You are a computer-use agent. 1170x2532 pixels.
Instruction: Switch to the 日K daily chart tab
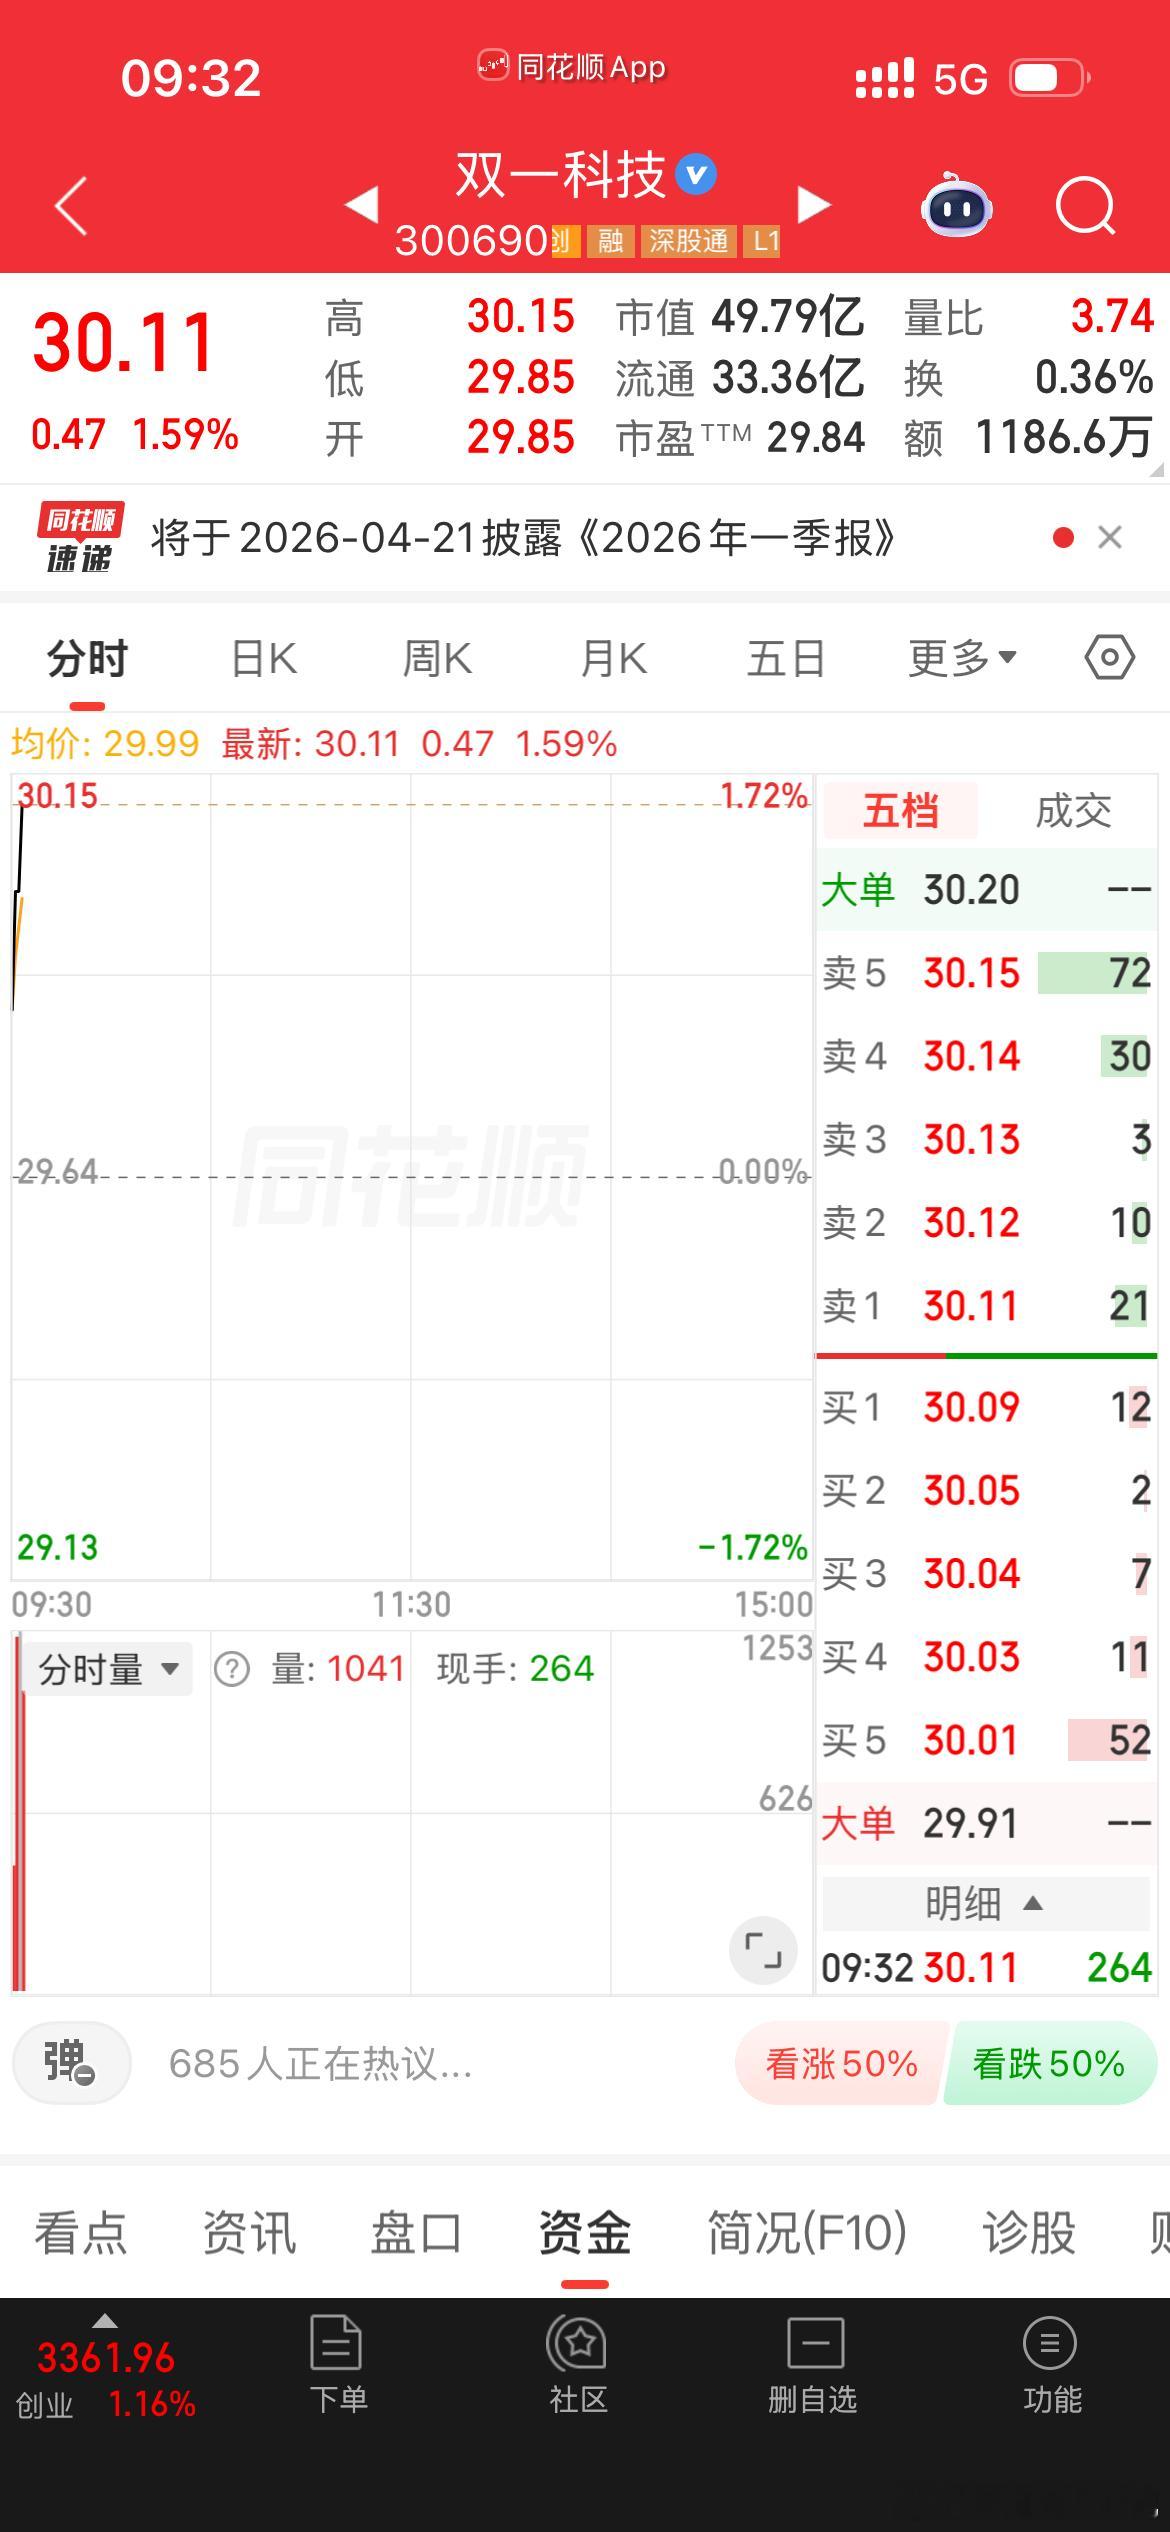(x=263, y=657)
